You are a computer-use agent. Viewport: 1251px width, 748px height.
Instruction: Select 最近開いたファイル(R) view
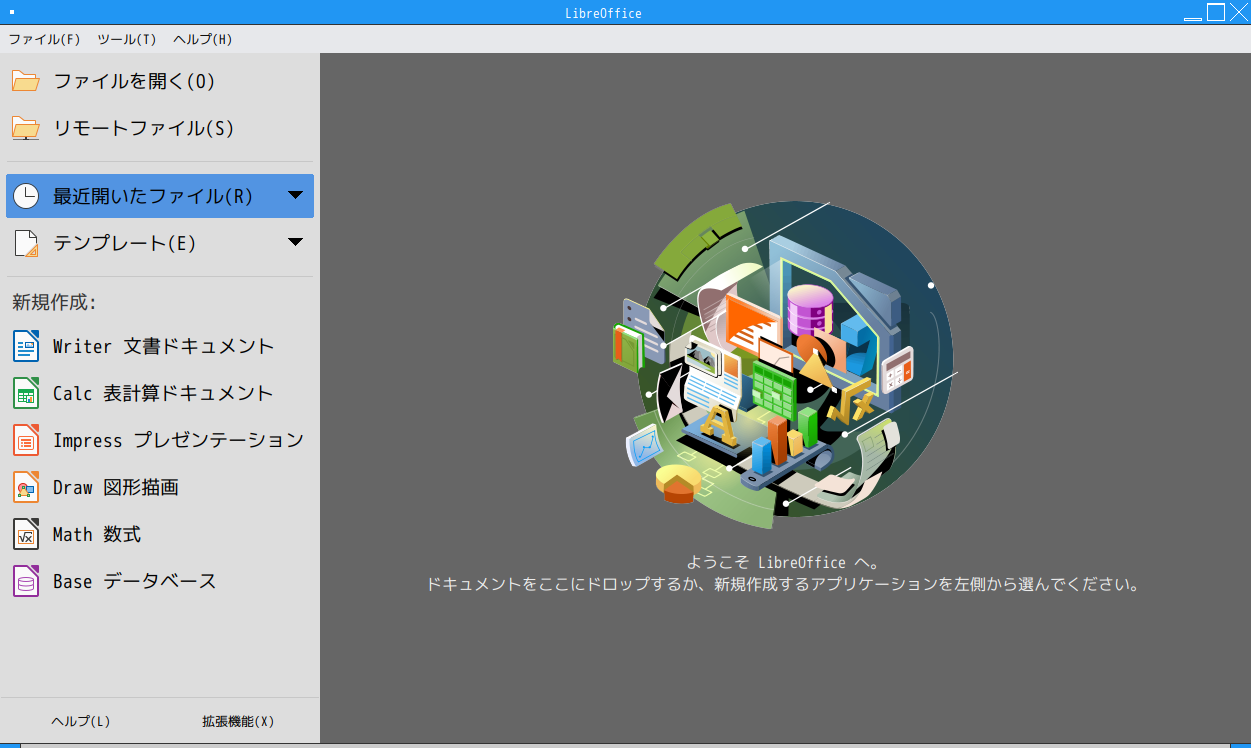(160, 196)
